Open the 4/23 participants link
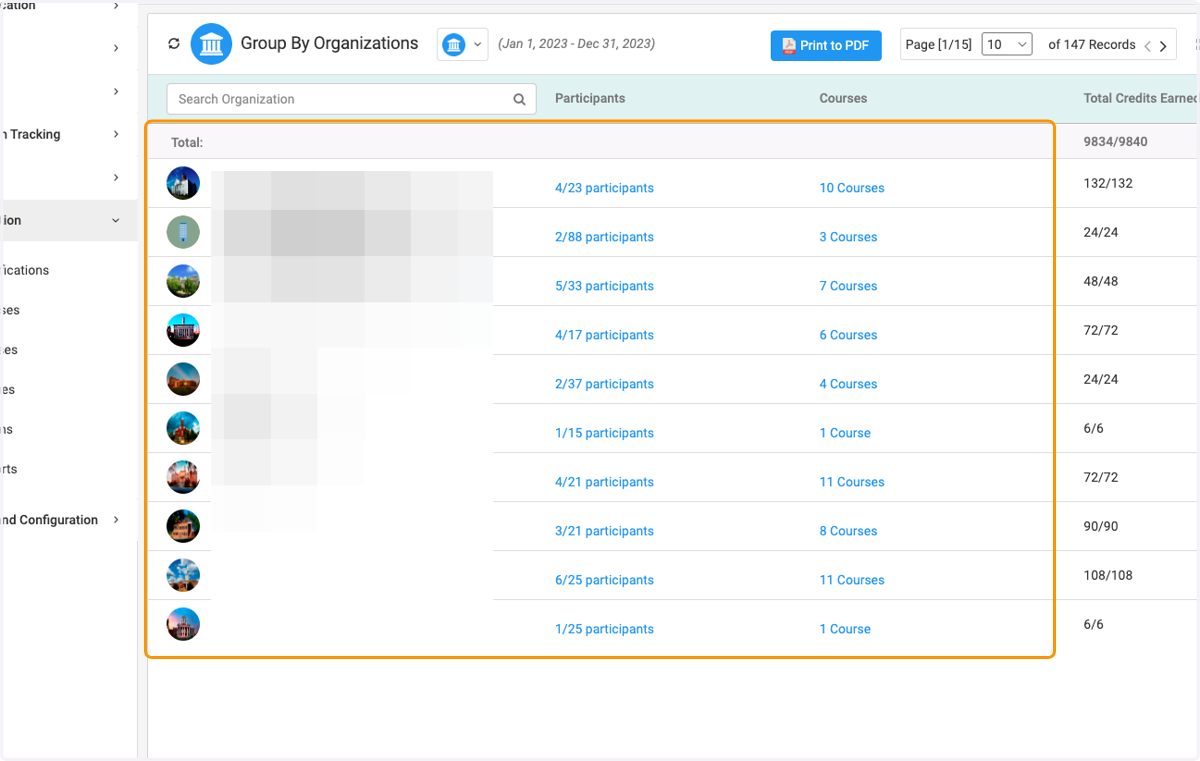1200x761 pixels. [x=604, y=188]
